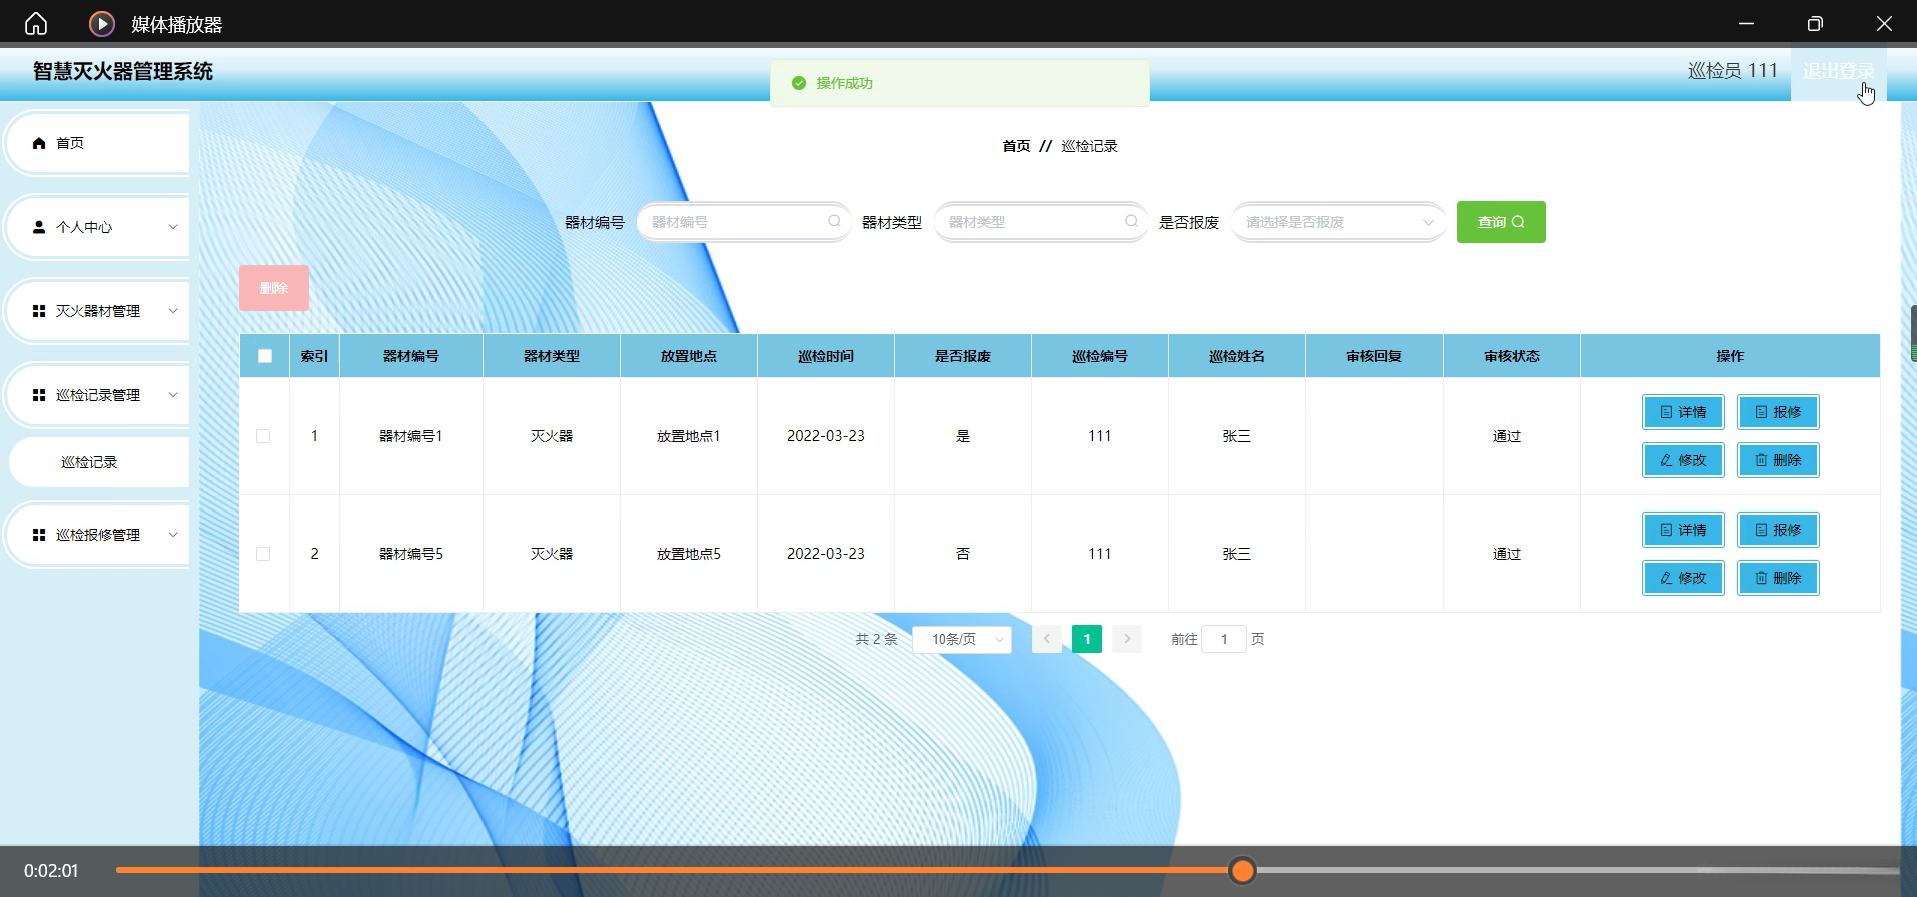Viewport: 1917px width, 897px height.
Task: Click the 器材编号 column header
Action: (x=411, y=356)
